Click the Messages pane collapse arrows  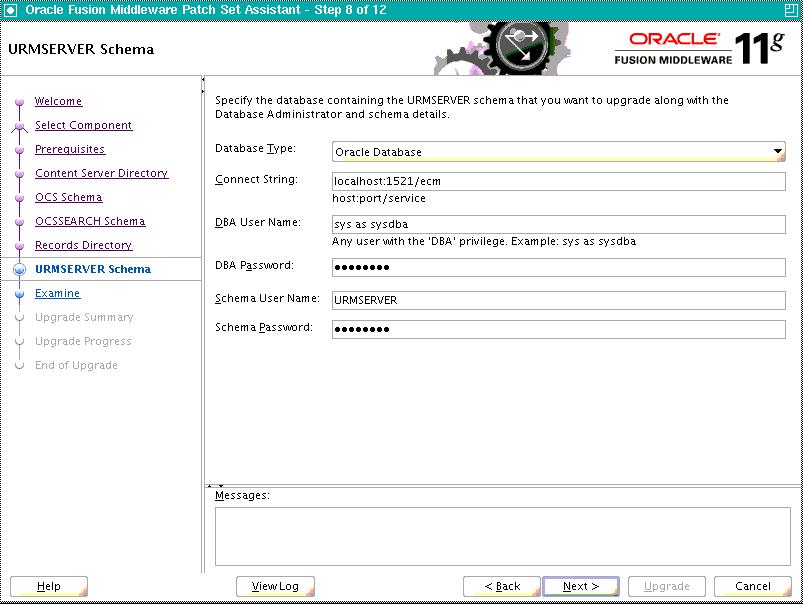(215, 486)
